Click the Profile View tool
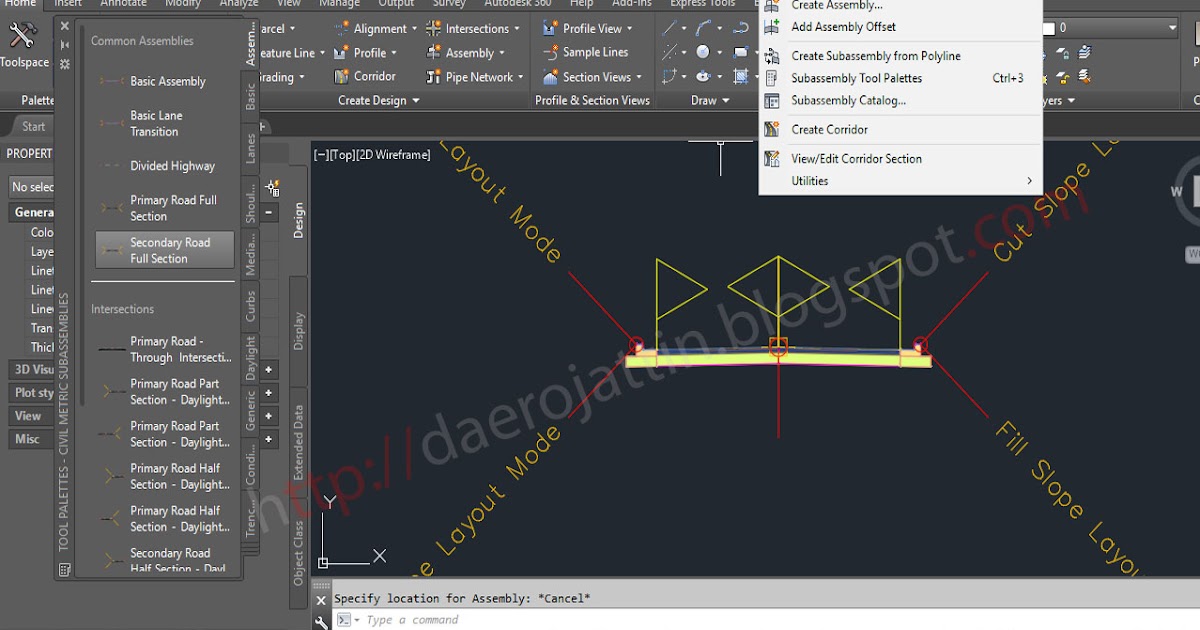This screenshot has height=630, width=1200. [589, 28]
